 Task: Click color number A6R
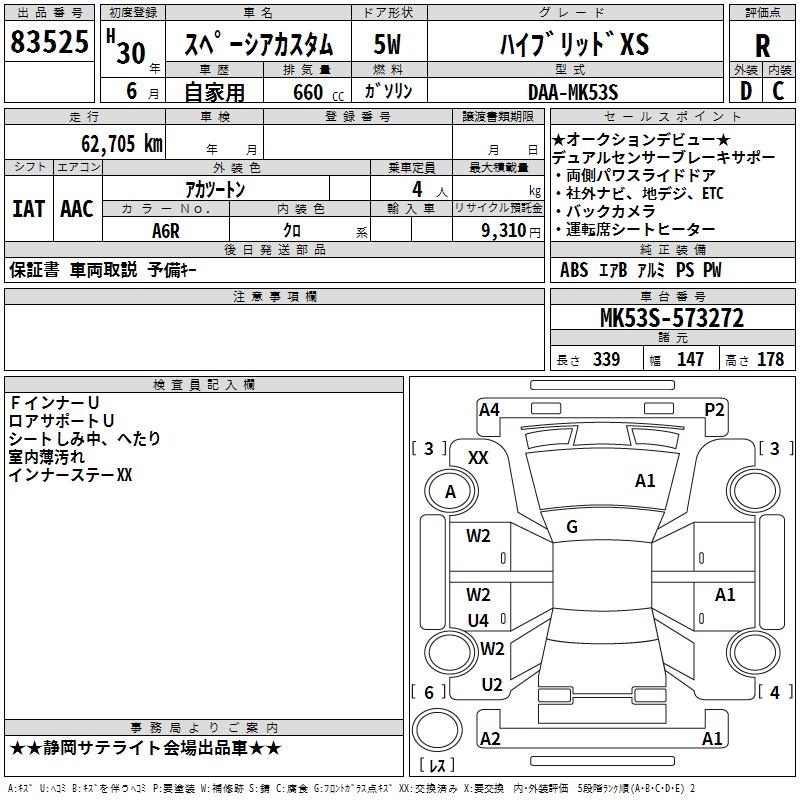[x=166, y=231]
